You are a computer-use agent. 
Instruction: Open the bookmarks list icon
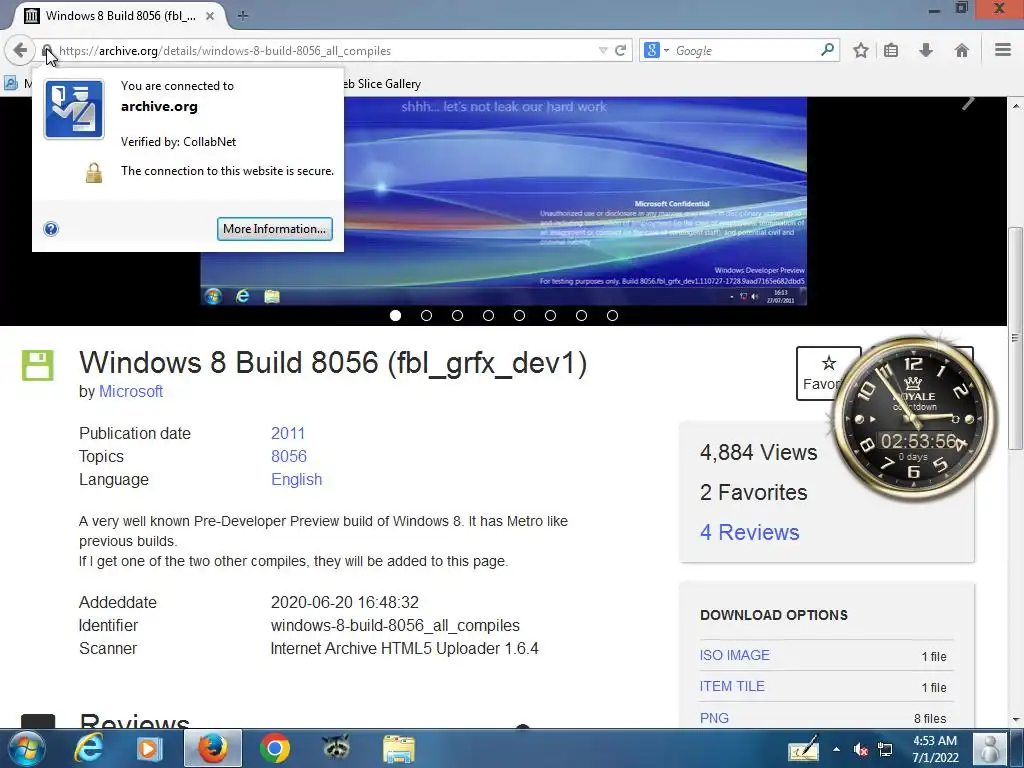pyautogui.click(x=891, y=50)
